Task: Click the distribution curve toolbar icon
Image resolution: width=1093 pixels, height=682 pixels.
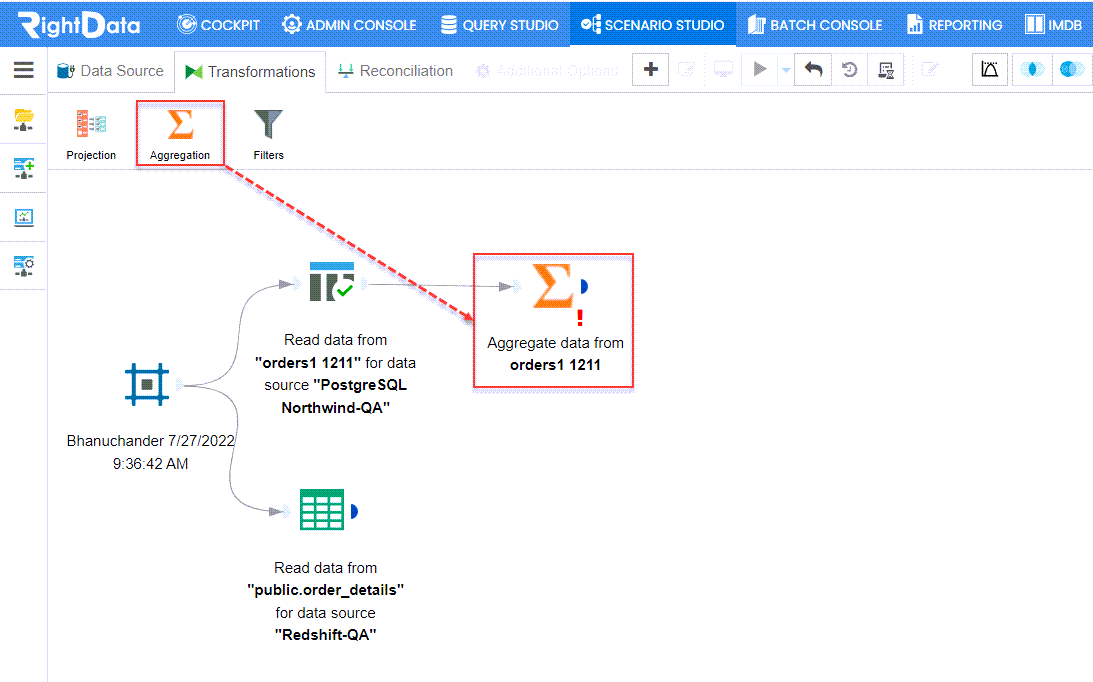Action: 990,70
